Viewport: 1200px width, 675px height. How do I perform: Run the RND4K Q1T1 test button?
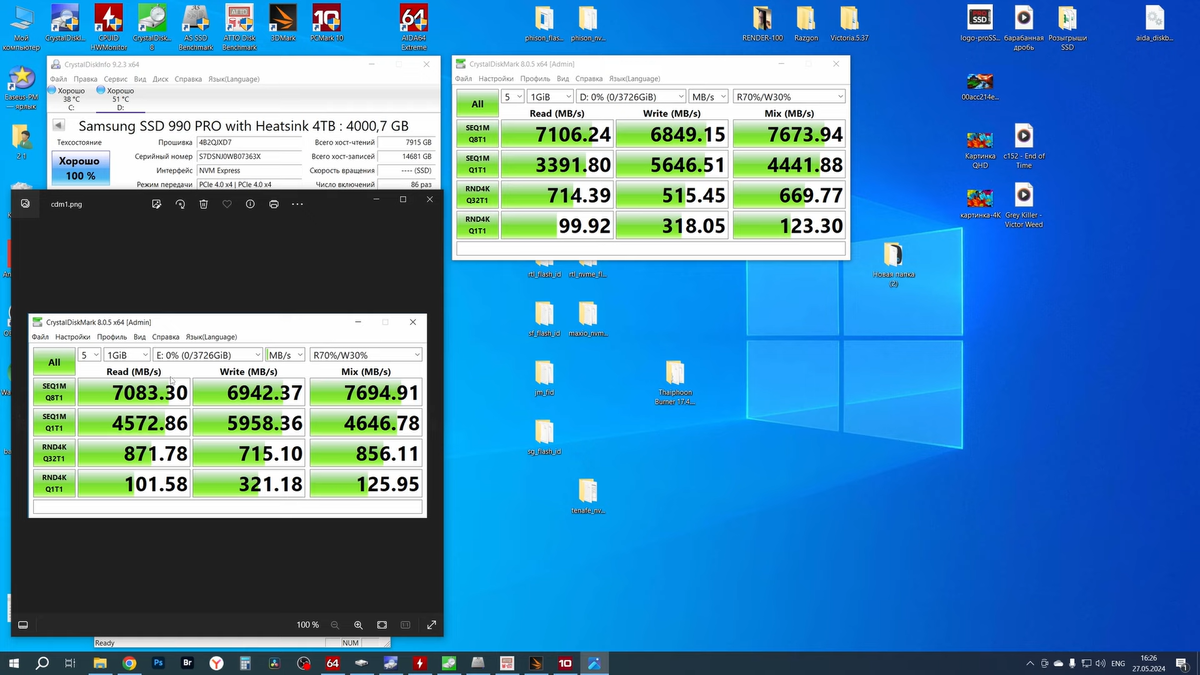477,225
